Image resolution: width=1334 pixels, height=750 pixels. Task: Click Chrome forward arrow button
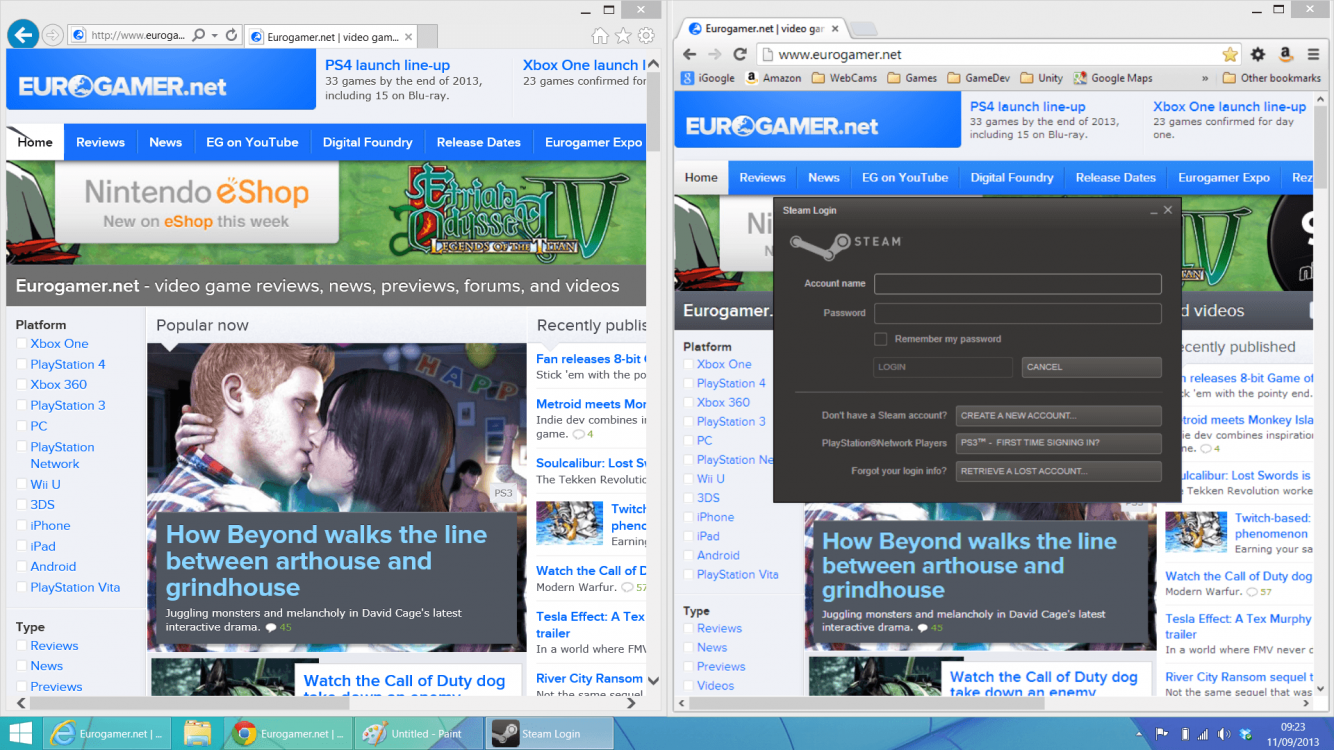(x=714, y=54)
